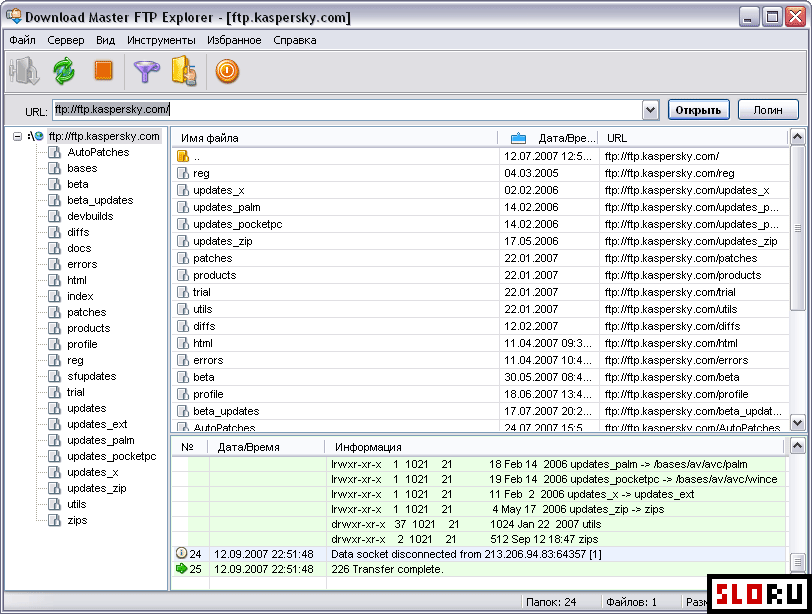
Task: Click the yellow folder with hand icon
Action: (183, 71)
